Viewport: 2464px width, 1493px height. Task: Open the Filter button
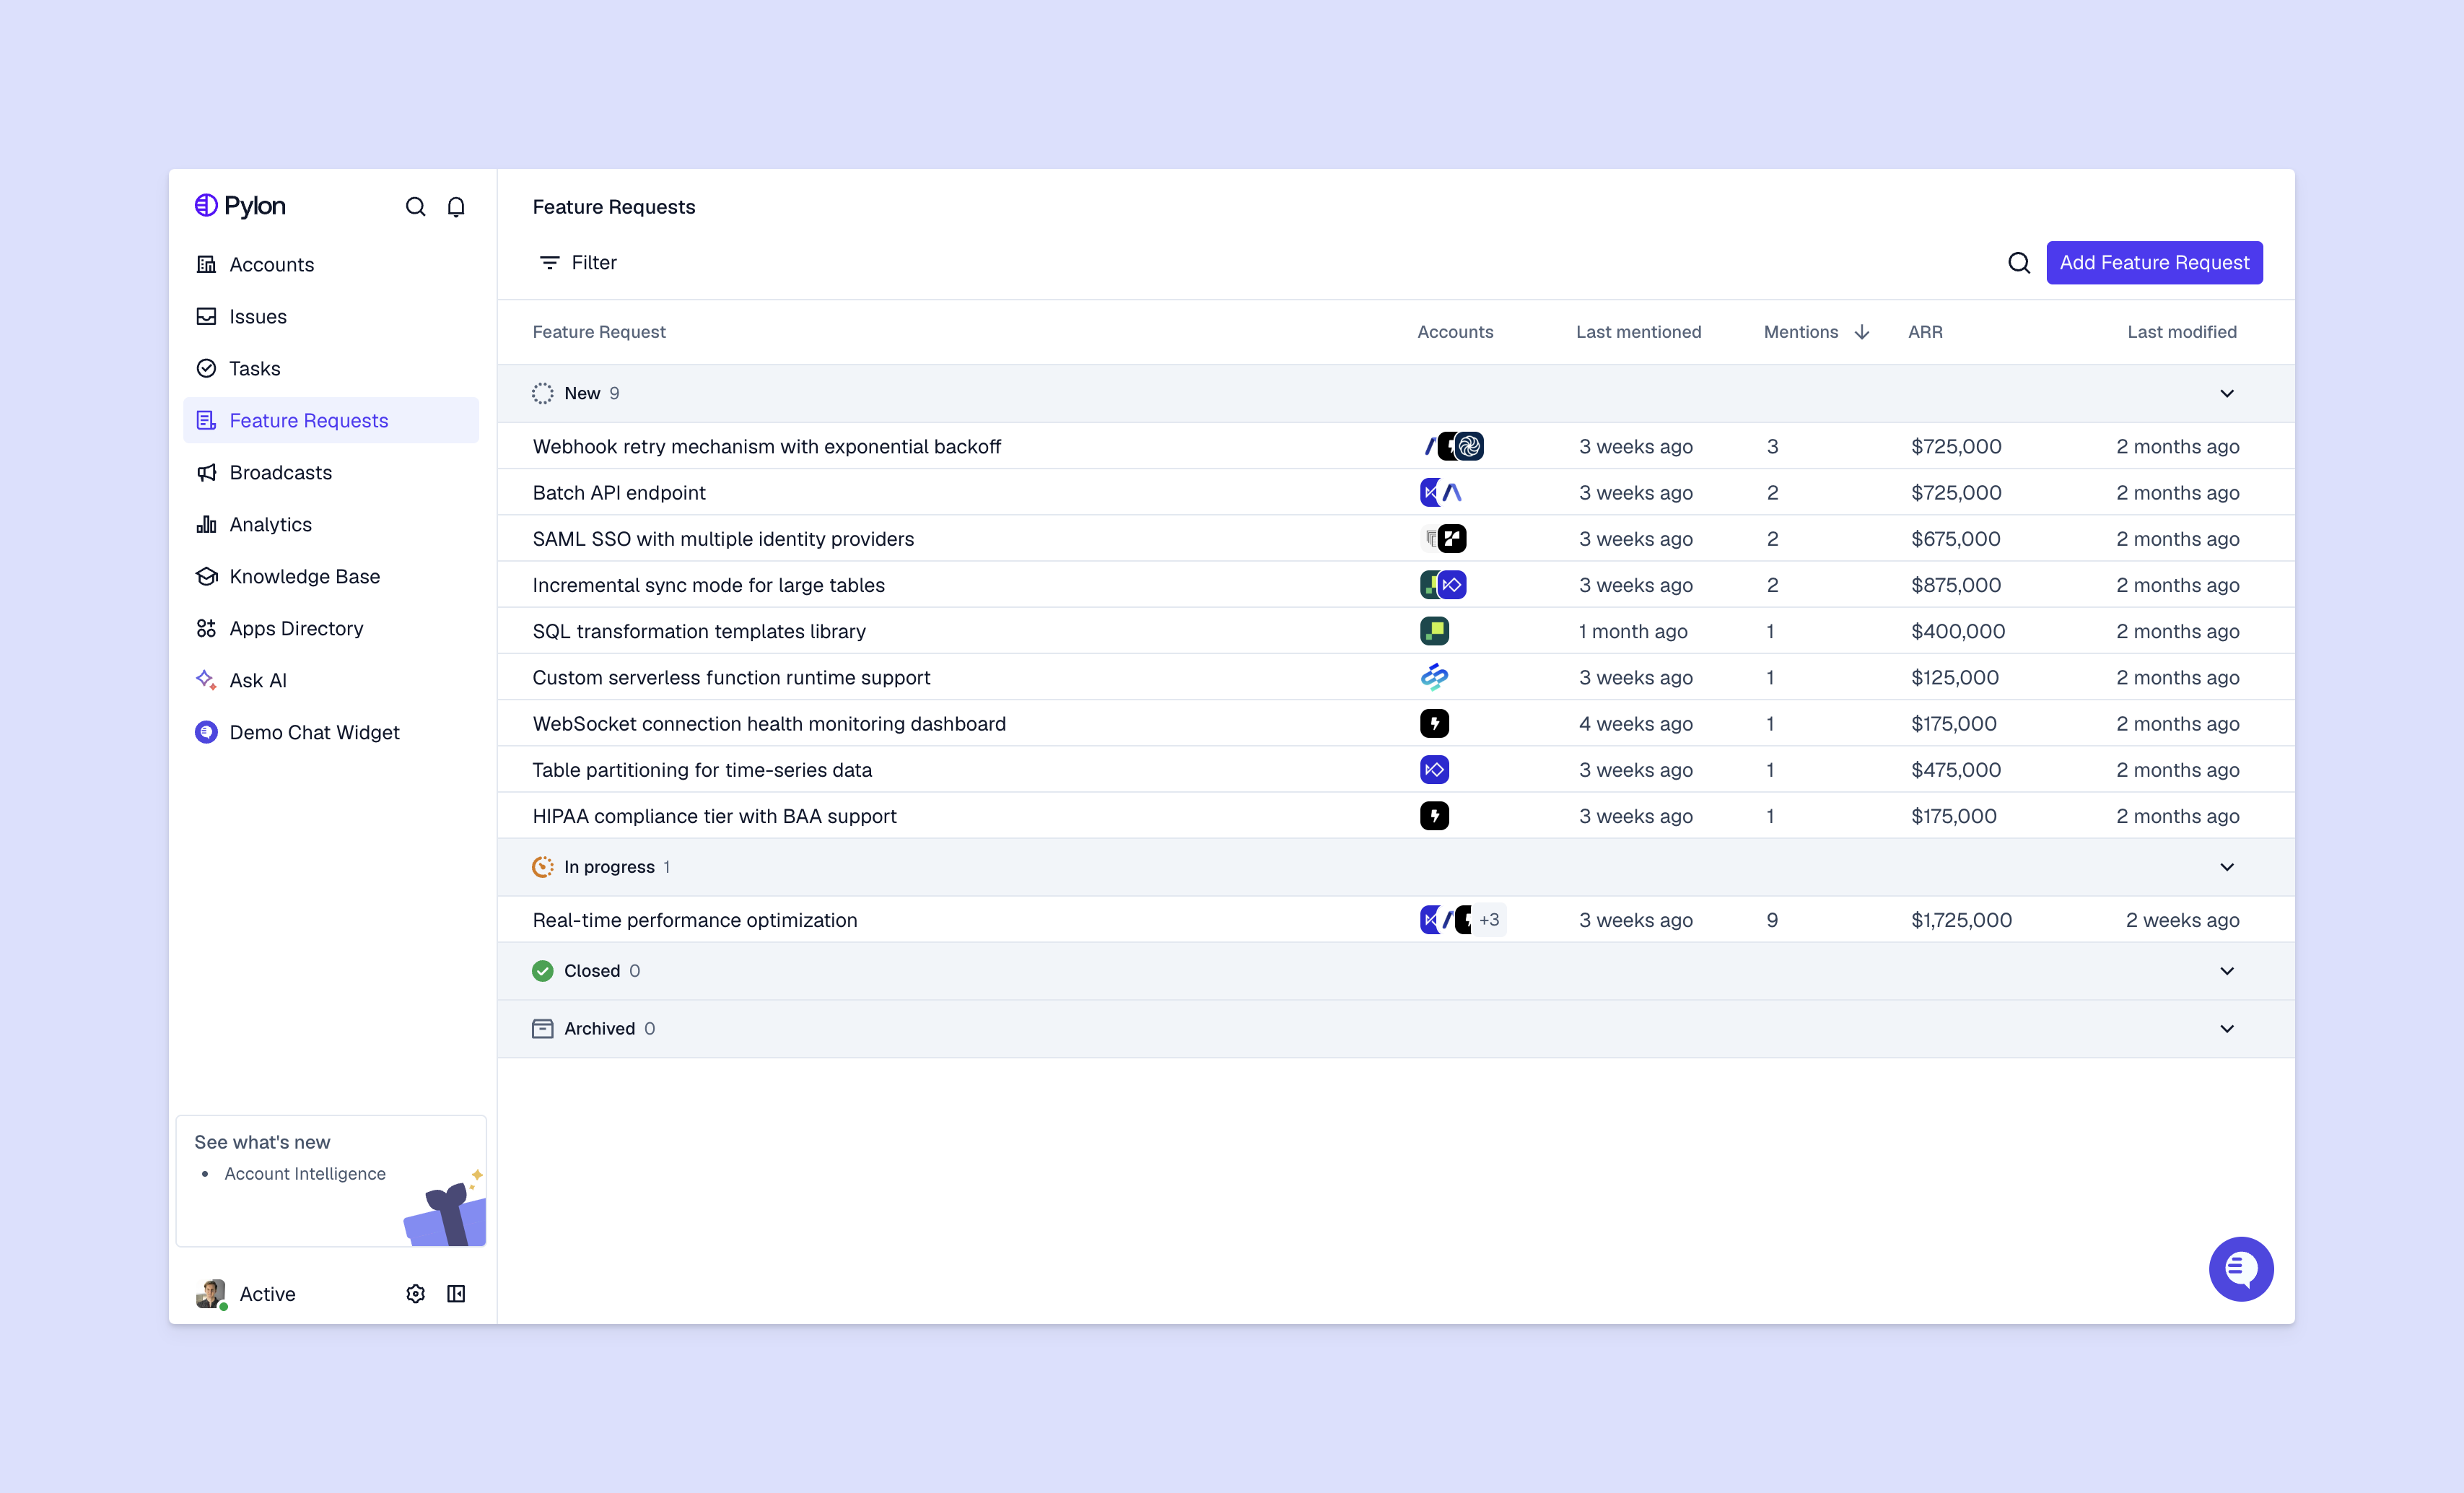point(578,263)
